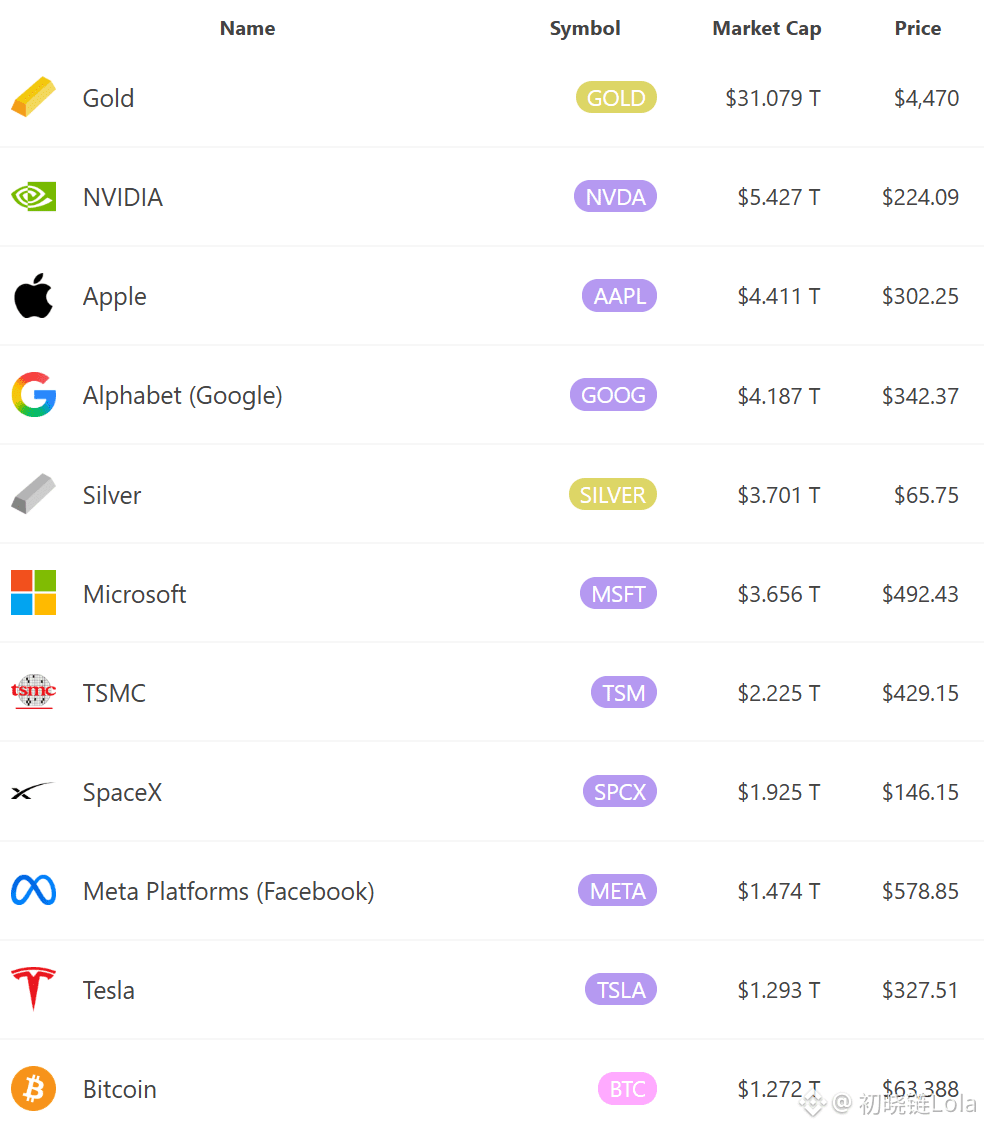Screen dimensions: 984x1129
Task: Sort by the Market Cap column header
Action: click(767, 28)
